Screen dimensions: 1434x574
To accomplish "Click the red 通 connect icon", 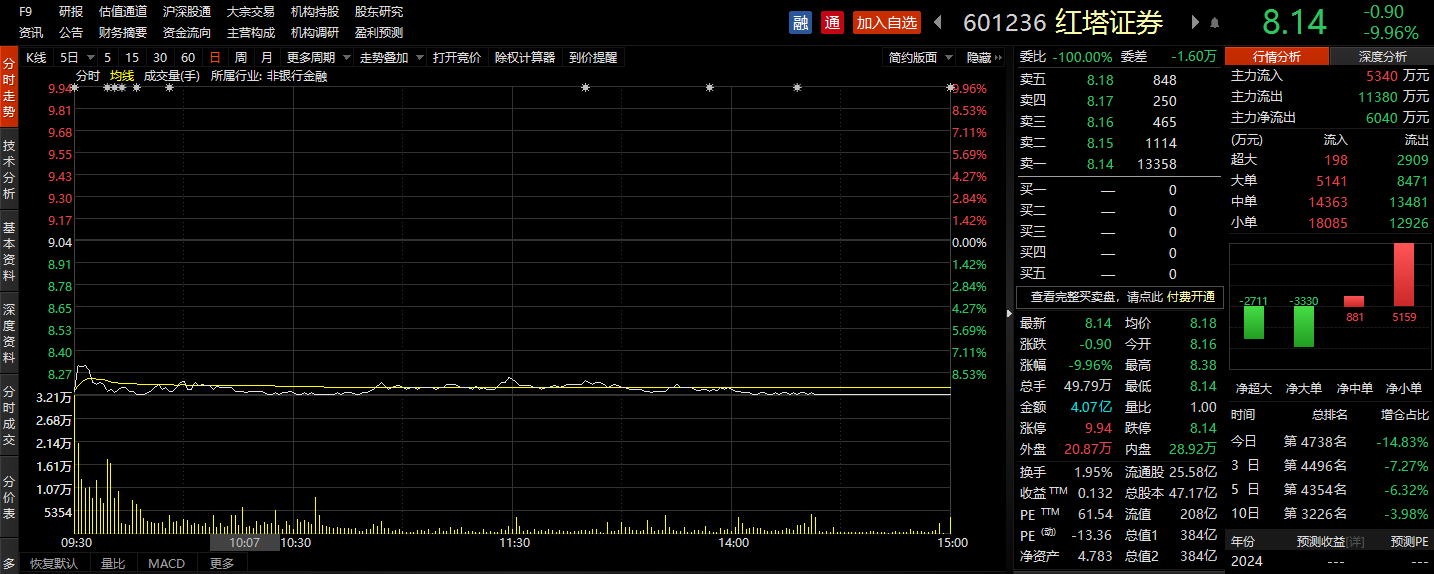I will 832,22.
